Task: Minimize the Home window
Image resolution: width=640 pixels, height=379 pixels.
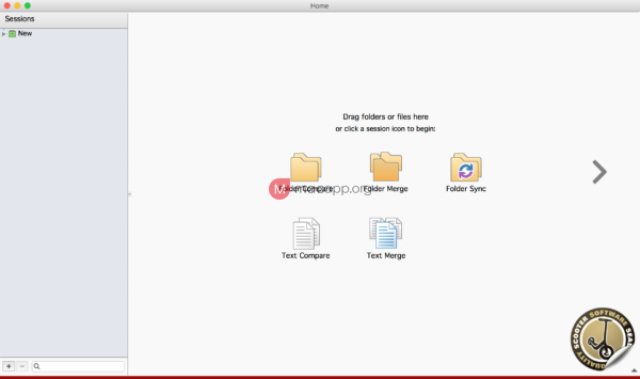Action: pos(17,6)
